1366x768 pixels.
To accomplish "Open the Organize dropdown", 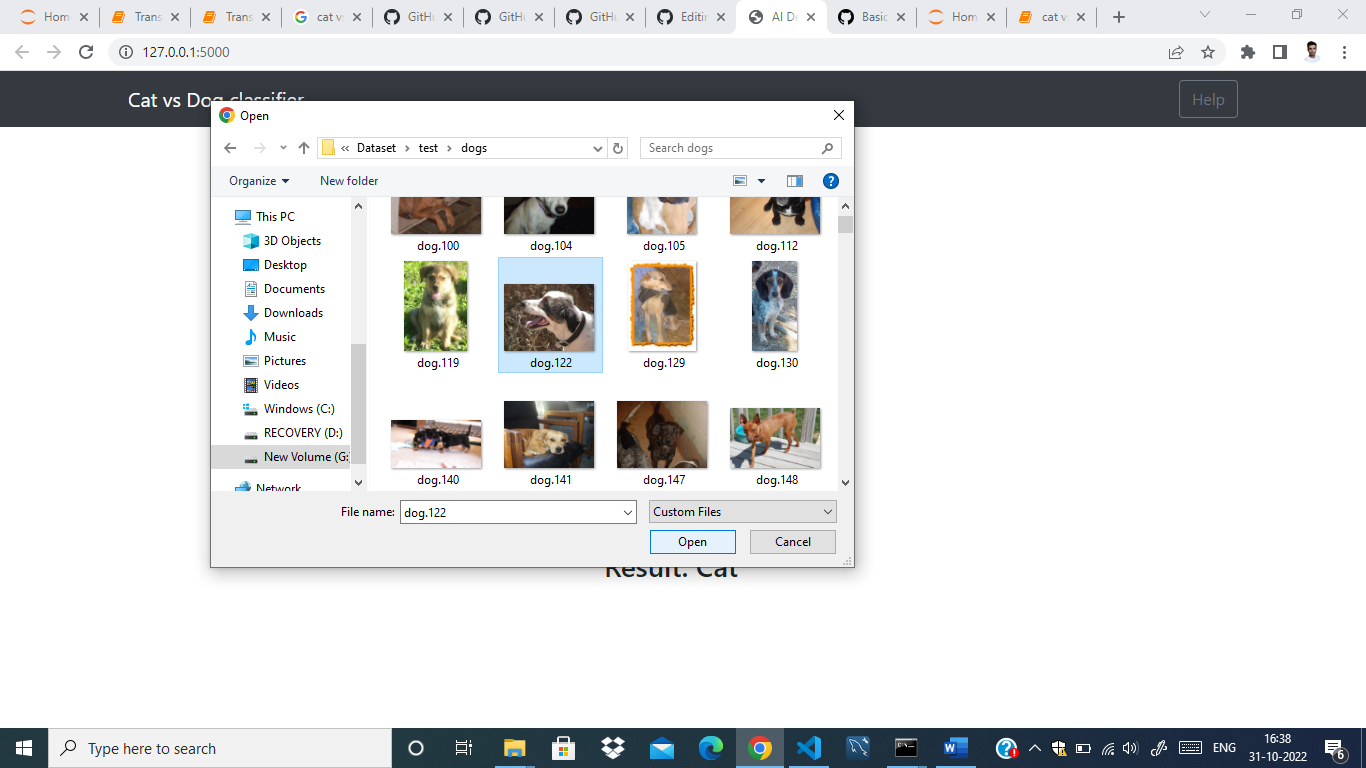I will [x=257, y=180].
